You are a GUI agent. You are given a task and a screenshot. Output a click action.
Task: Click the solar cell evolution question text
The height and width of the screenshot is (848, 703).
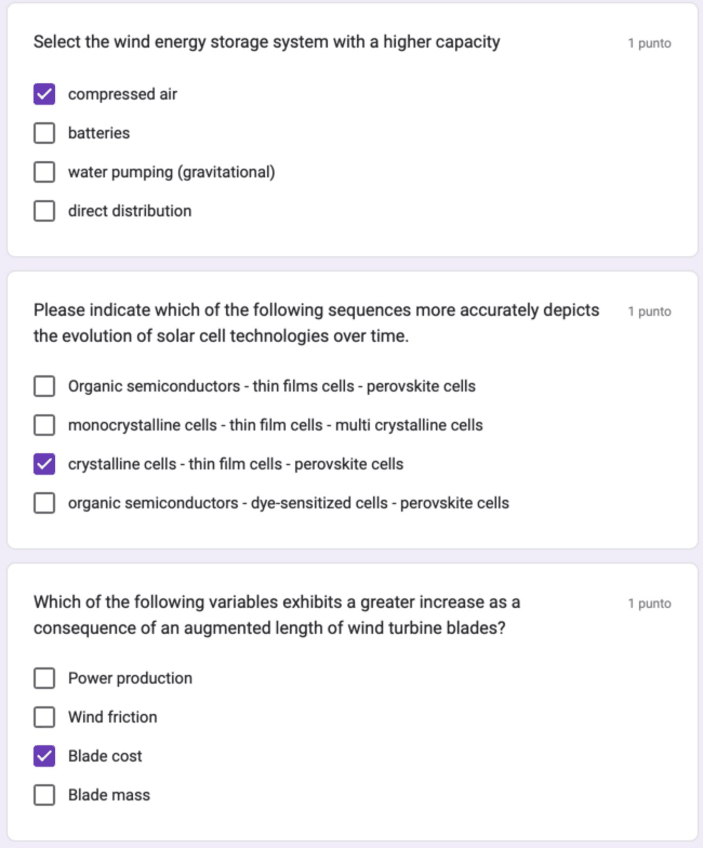[x=316, y=323]
